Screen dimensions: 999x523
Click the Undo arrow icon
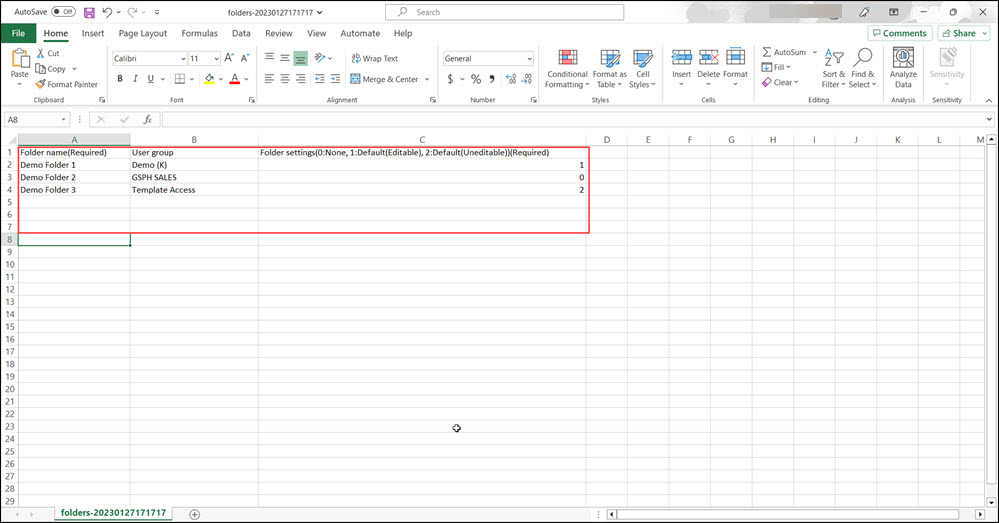click(107, 12)
